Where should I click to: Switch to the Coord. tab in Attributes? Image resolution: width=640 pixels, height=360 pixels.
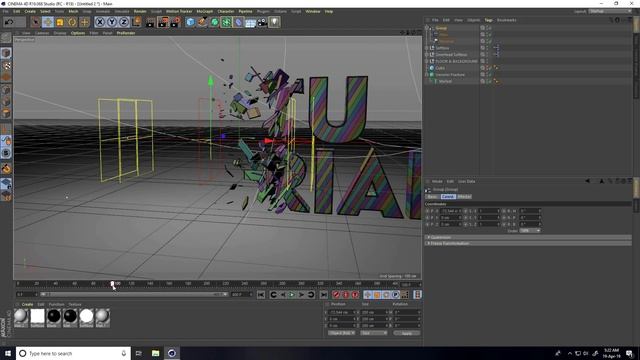(448, 197)
